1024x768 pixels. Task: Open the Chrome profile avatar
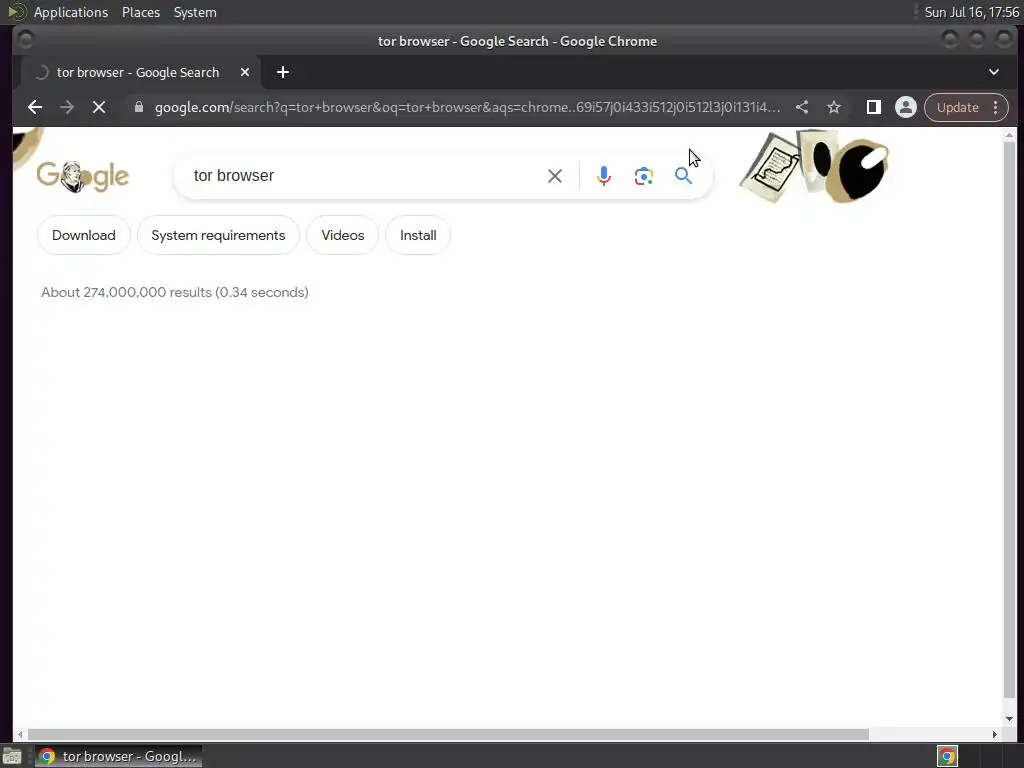coord(905,107)
